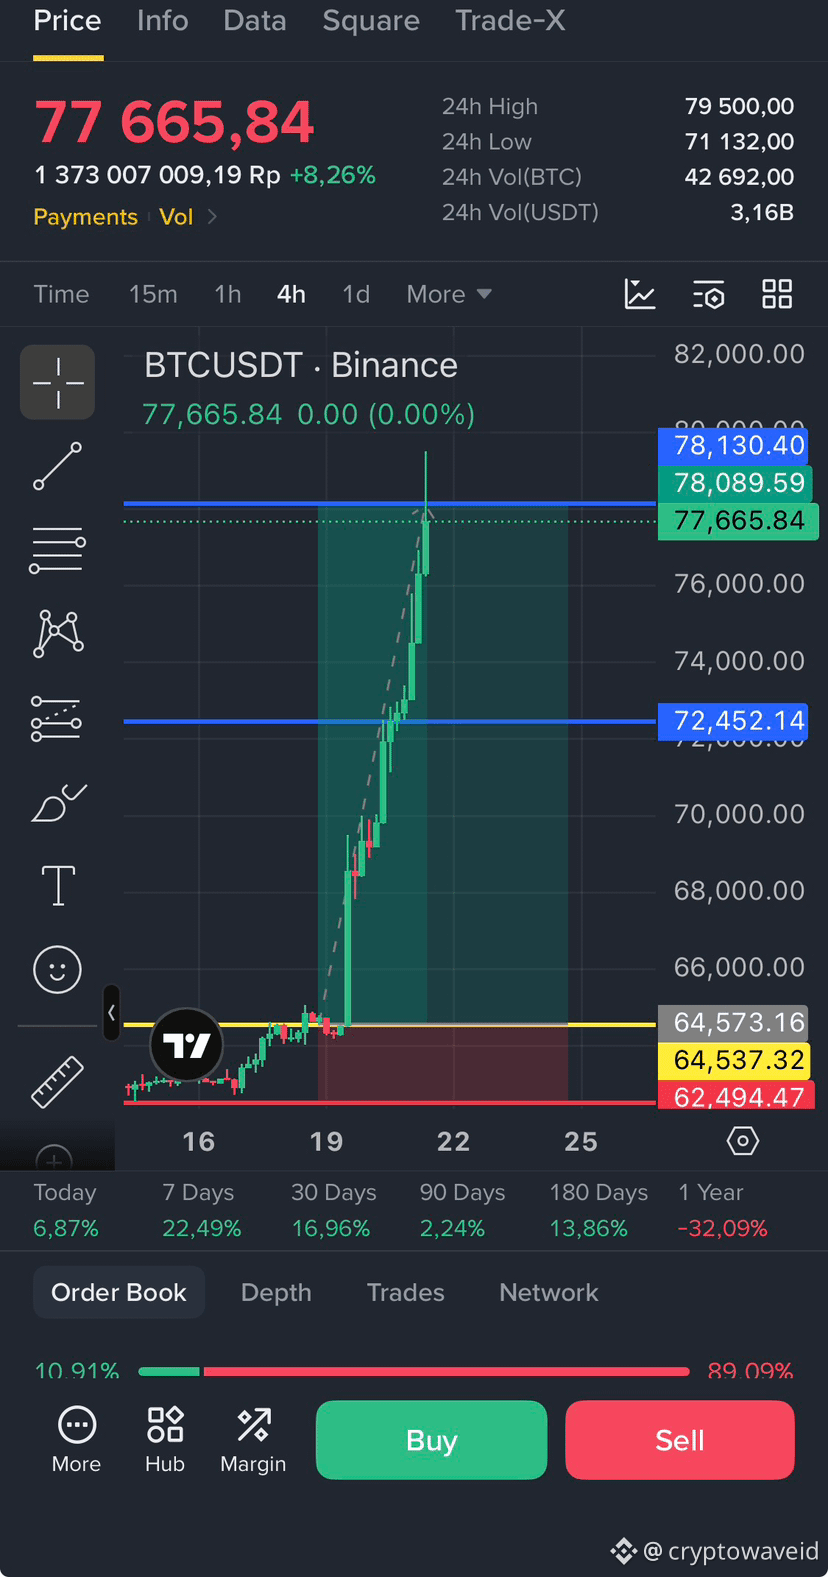Click the 24h High value 79 500,00
Screen dimensions: 828x1577
coord(739,106)
